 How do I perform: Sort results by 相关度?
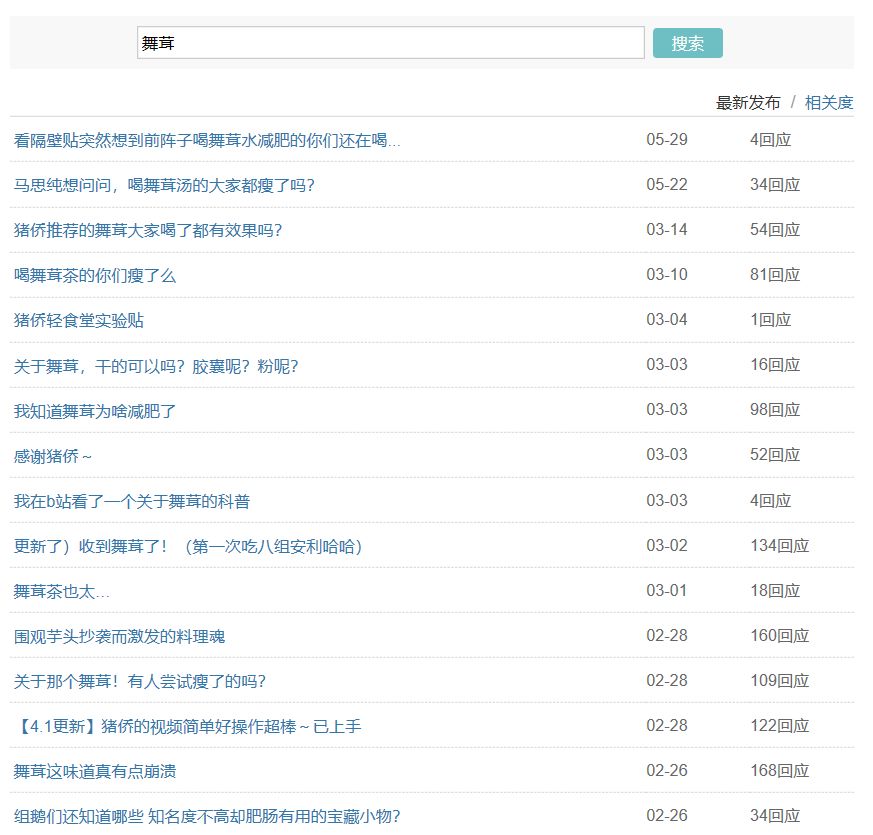(x=828, y=103)
